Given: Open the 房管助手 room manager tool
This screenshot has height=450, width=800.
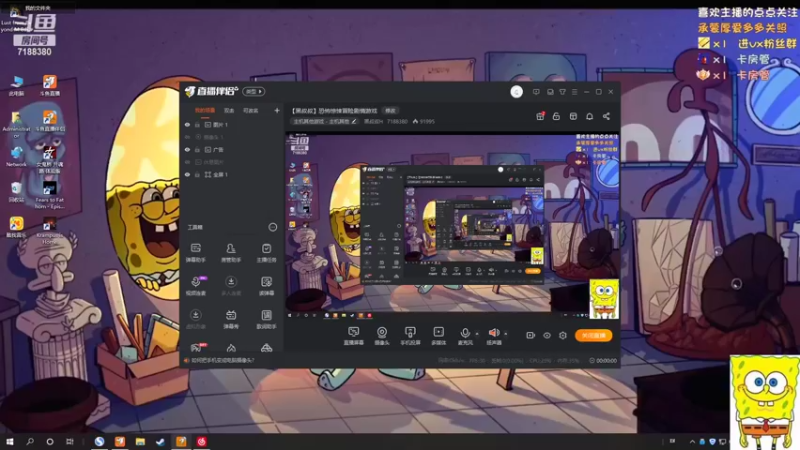Looking at the screenshot, I should [x=231, y=253].
